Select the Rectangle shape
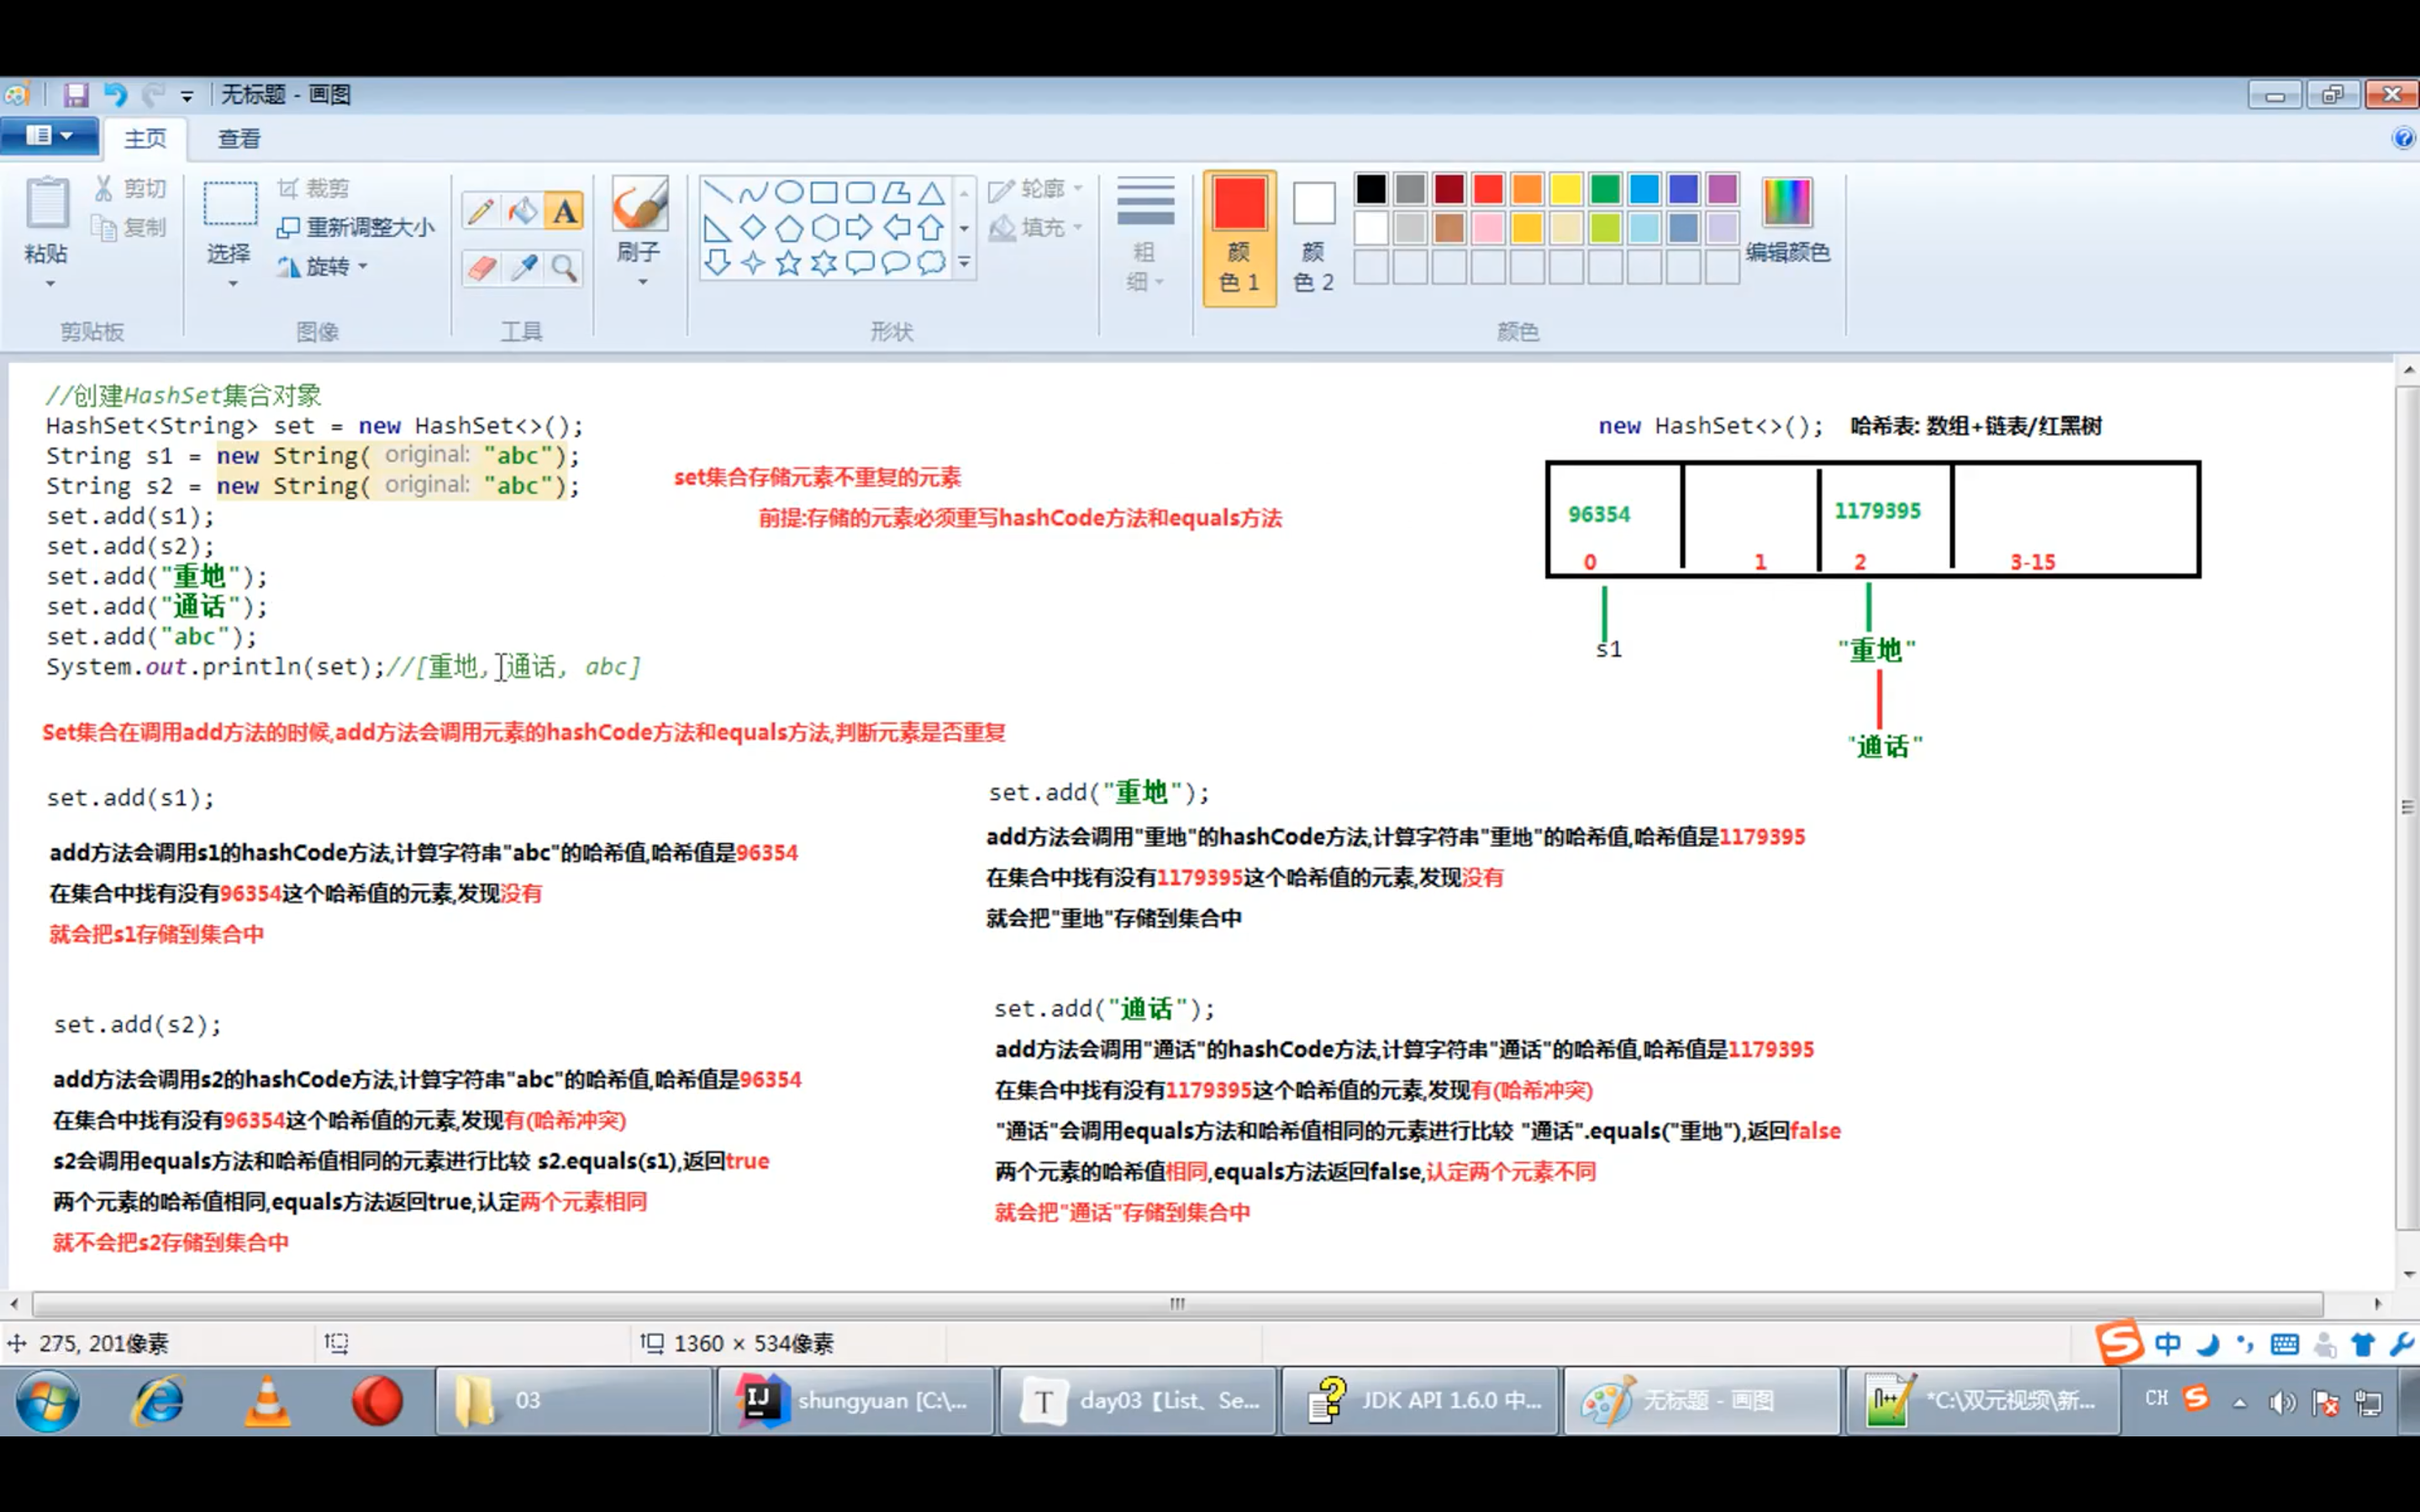The image size is (2420, 1512). point(824,192)
